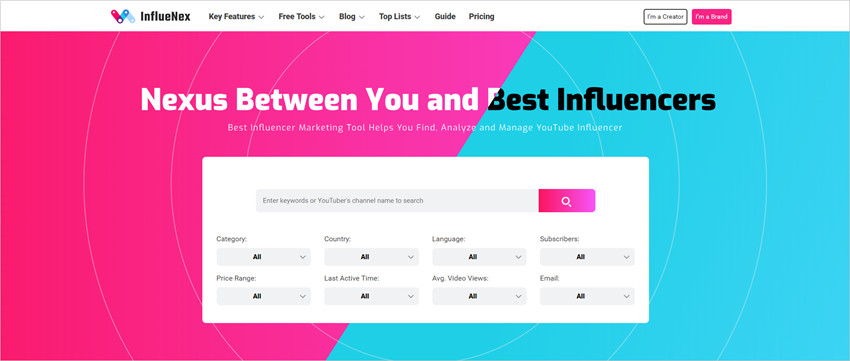Open the Top Lists menu

pyautogui.click(x=400, y=17)
